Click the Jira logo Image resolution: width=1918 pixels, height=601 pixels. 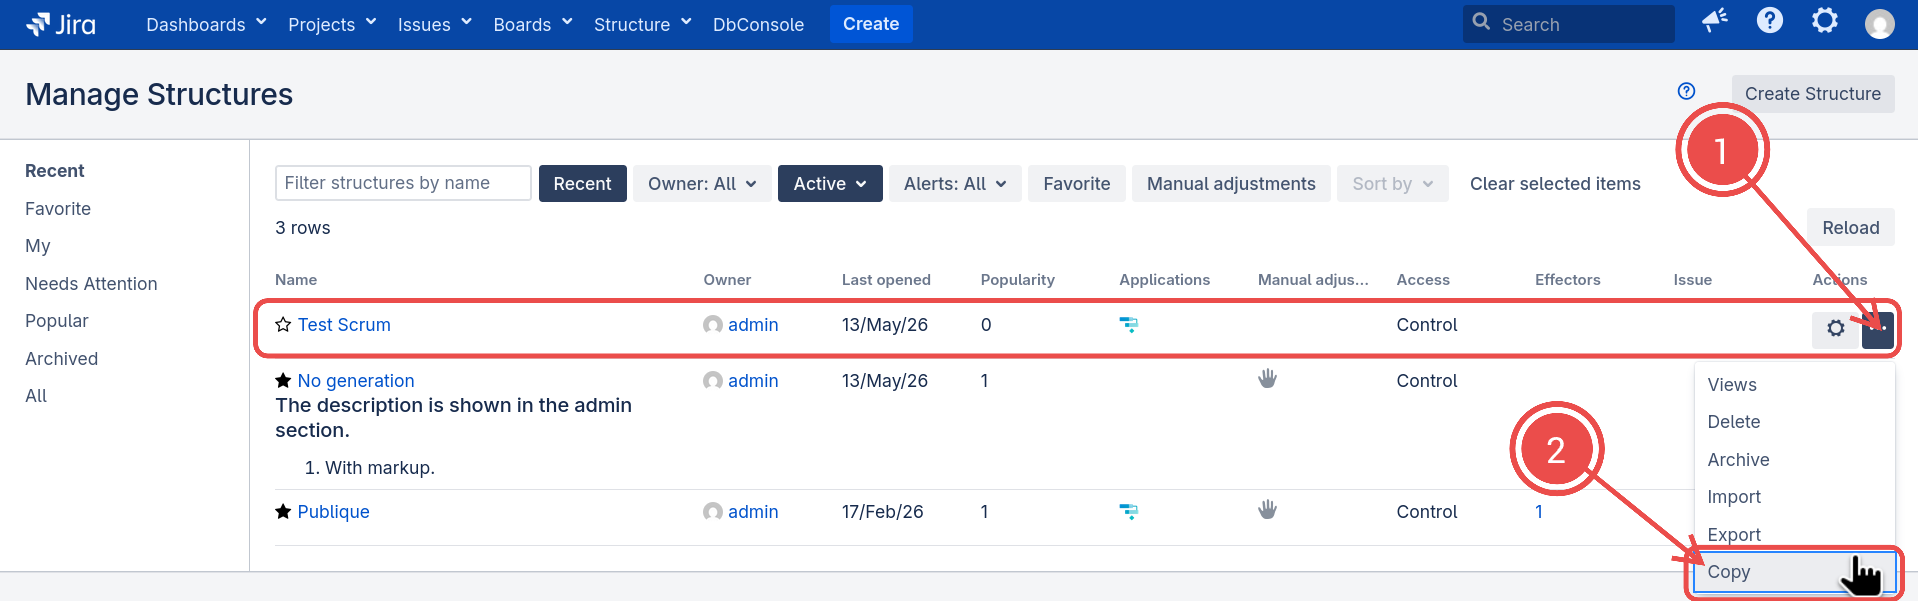pos(61,24)
